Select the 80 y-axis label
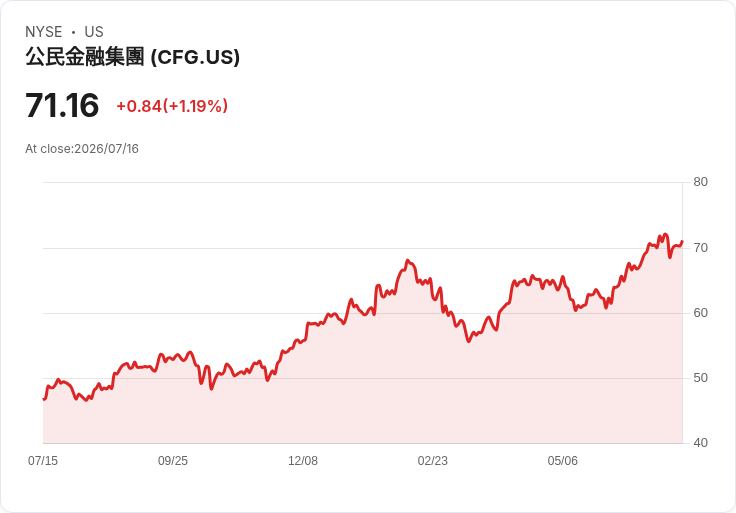This screenshot has width=736, height=513. coord(700,182)
